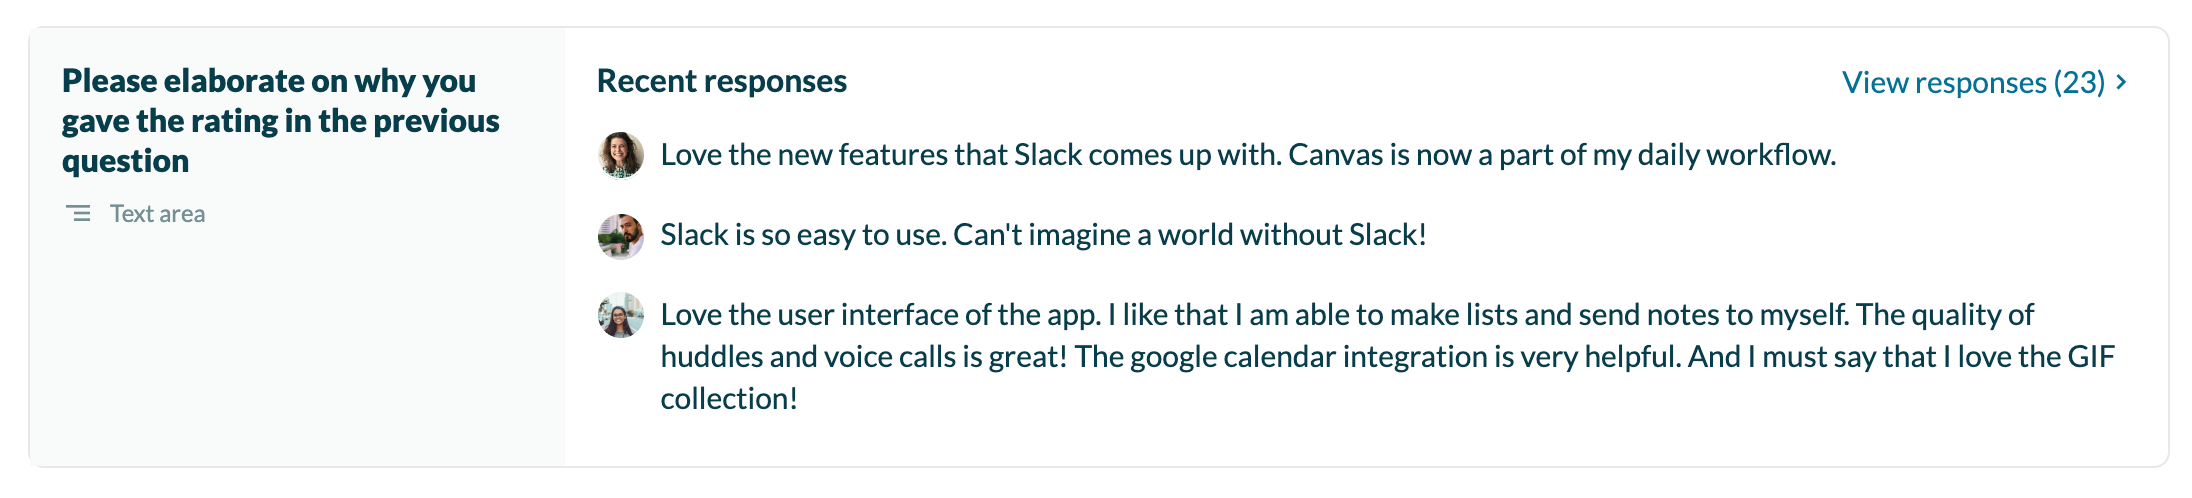Screen dimensions: 2192x498
Task: Expand responses using the chevron arrow
Action: (x=2122, y=82)
